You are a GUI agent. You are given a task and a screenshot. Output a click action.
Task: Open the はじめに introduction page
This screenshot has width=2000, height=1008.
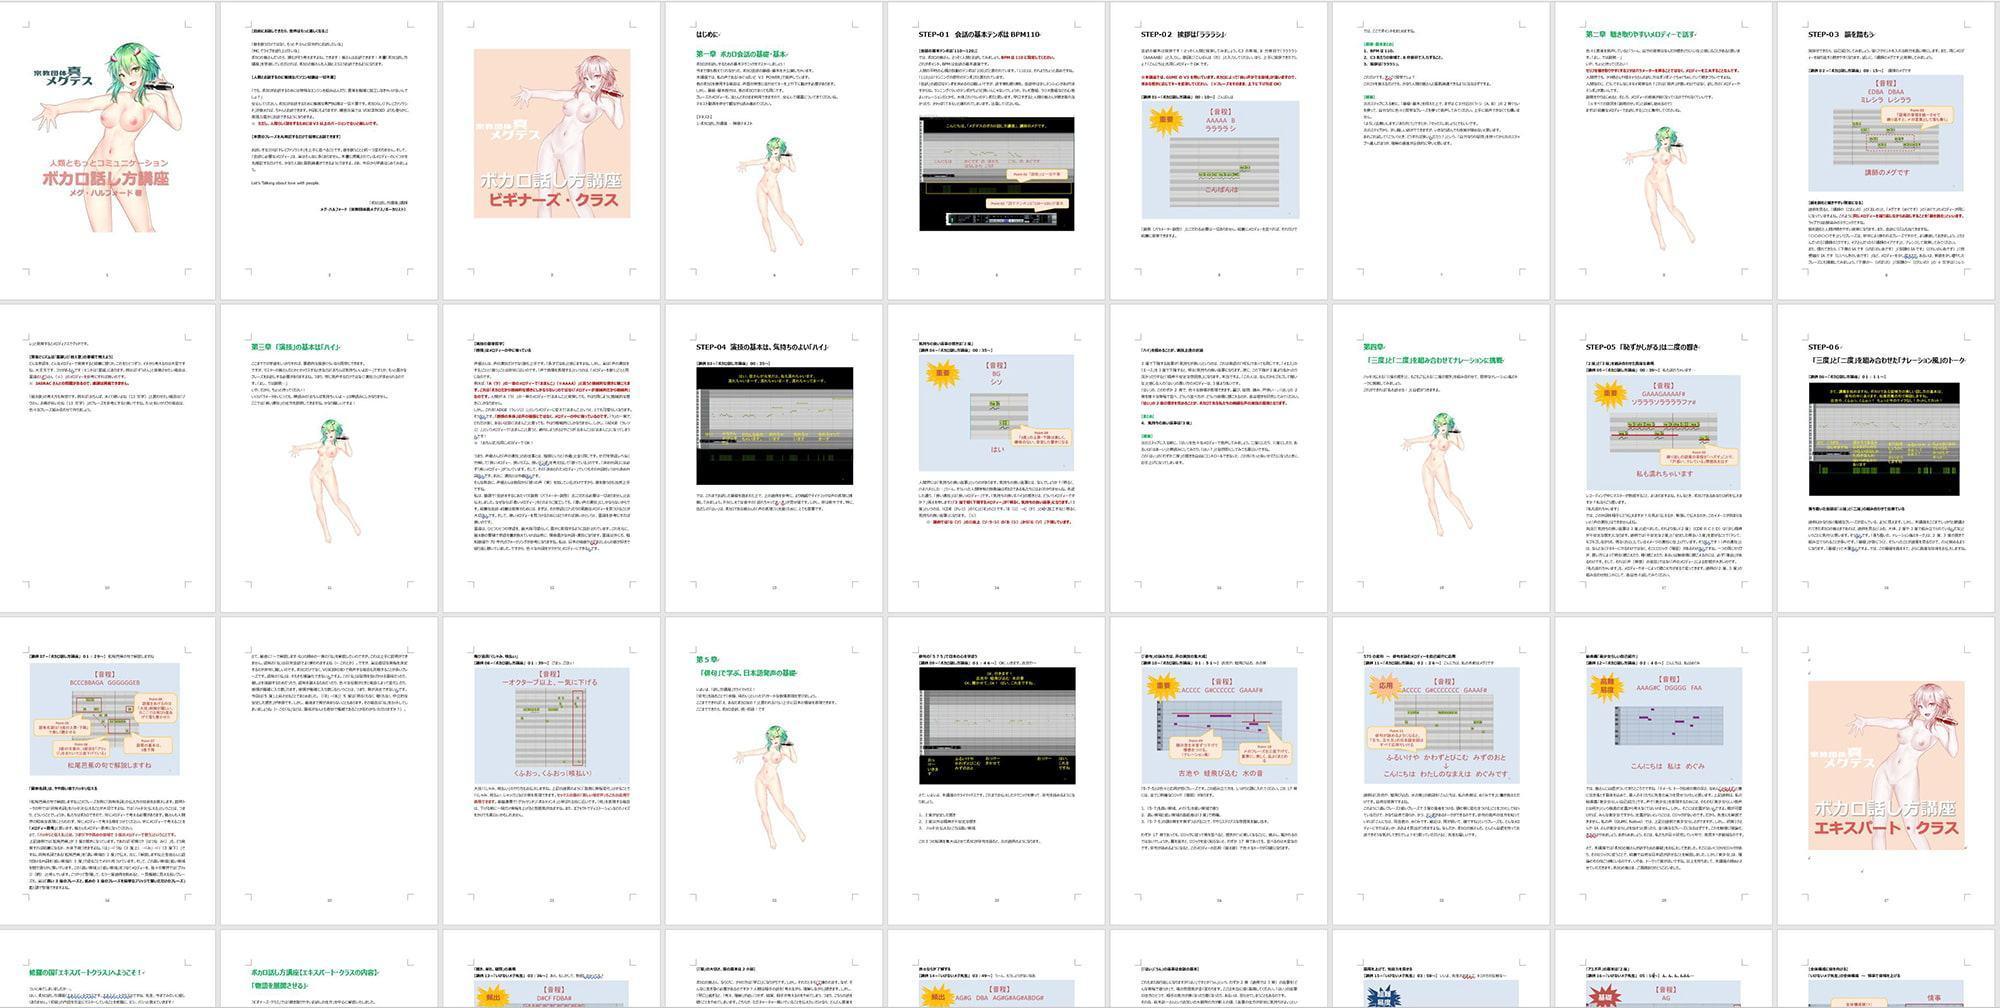[x=774, y=150]
